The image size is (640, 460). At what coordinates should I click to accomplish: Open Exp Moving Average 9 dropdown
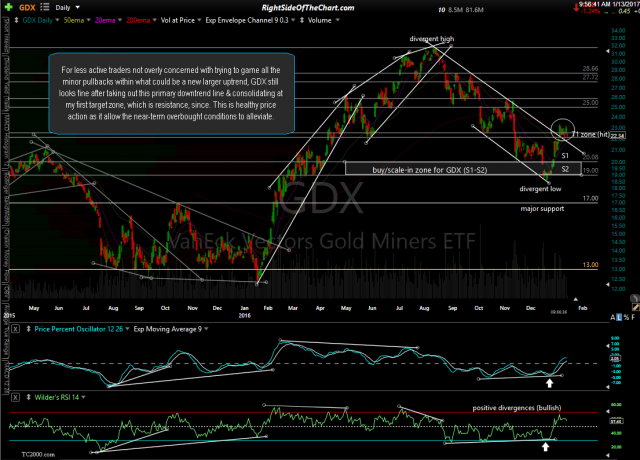tap(206, 329)
